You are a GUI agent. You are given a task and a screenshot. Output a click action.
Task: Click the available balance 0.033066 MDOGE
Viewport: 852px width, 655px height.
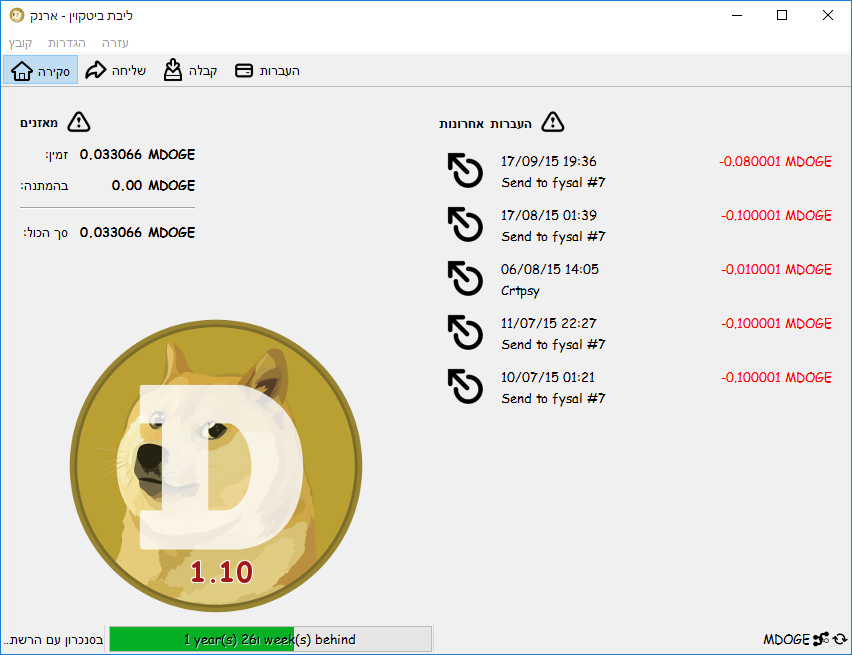click(x=137, y=155)
